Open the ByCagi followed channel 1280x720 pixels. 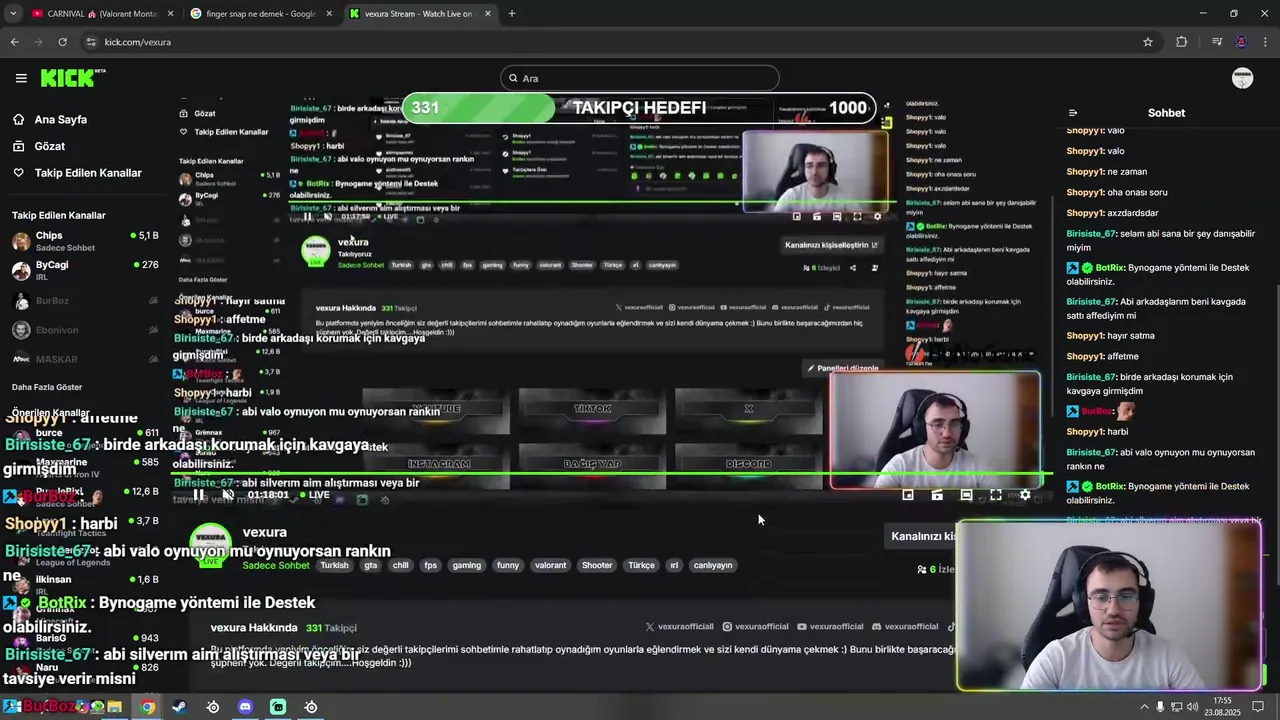click(x=85, y=270)
